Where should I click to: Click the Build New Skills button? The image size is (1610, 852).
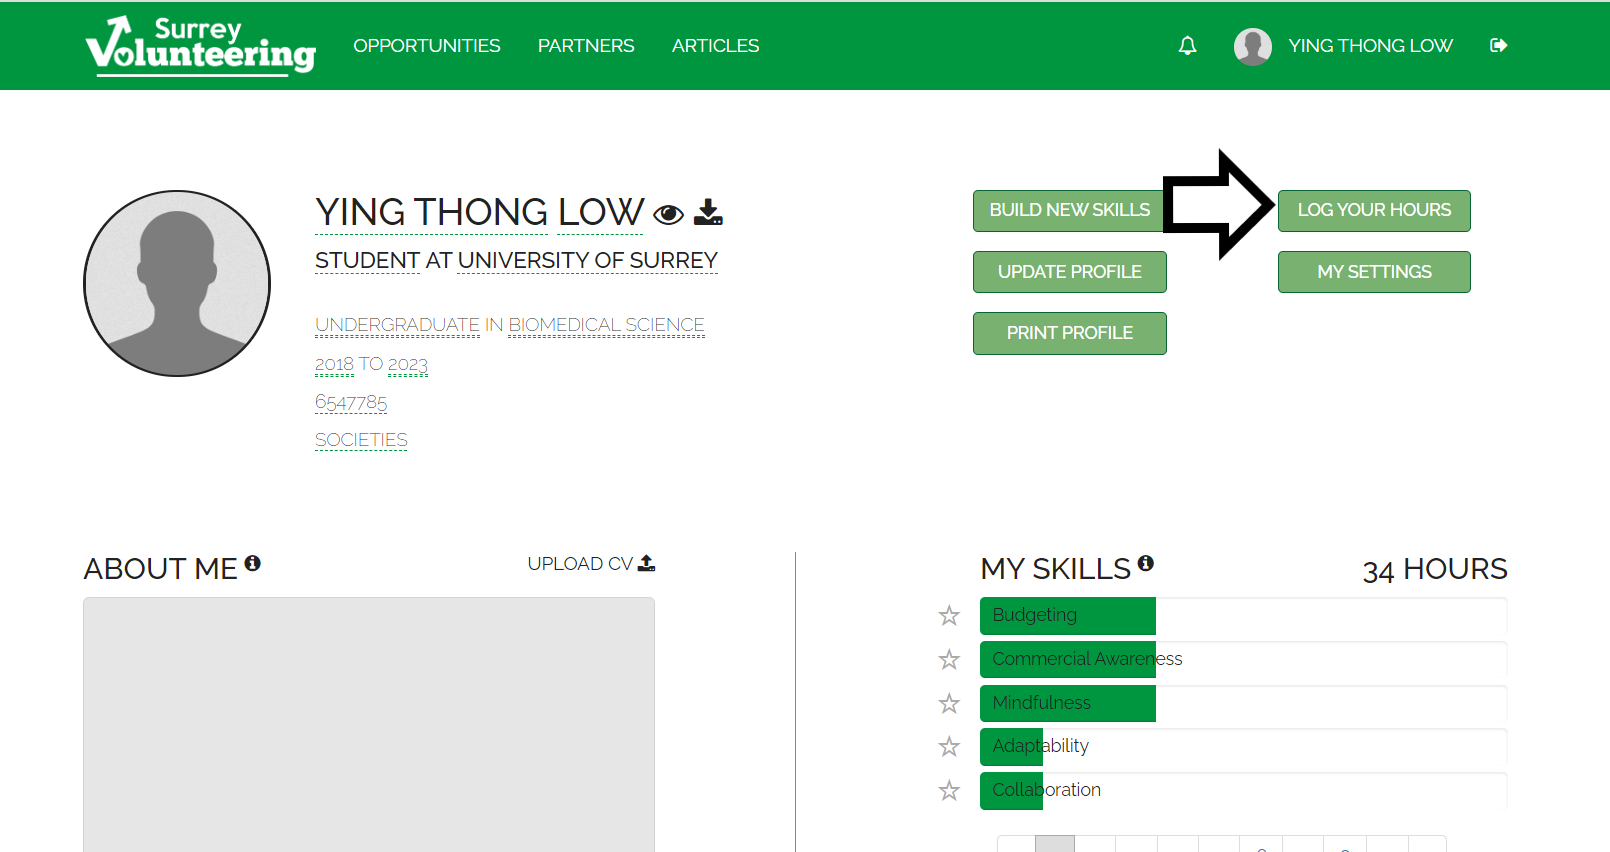1069,211
